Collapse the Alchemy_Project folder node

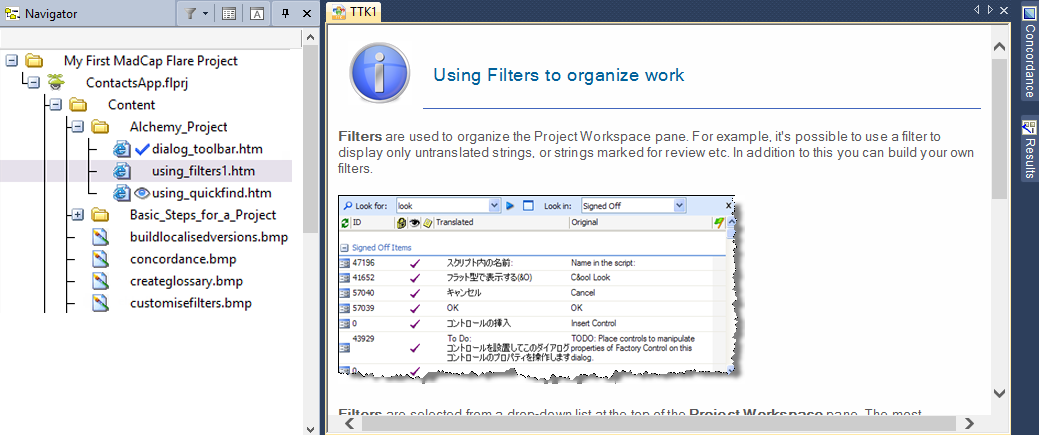tap(78, 127)
